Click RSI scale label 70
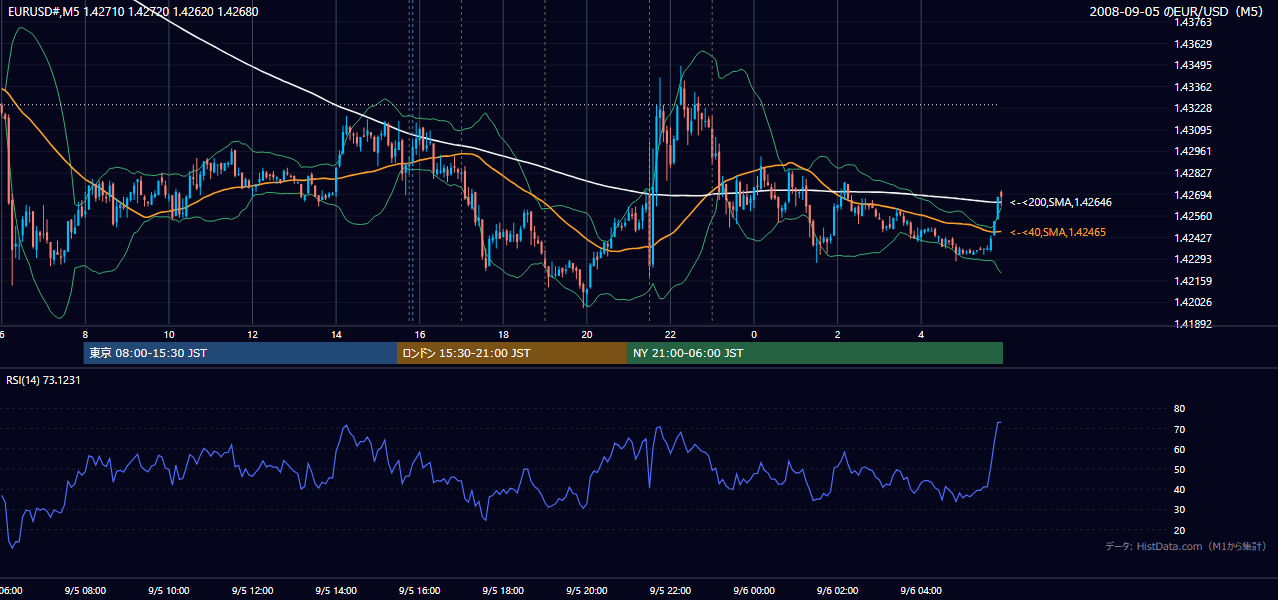The width and height of the screenshot is (1278, 600). [x=1180, y=429]
